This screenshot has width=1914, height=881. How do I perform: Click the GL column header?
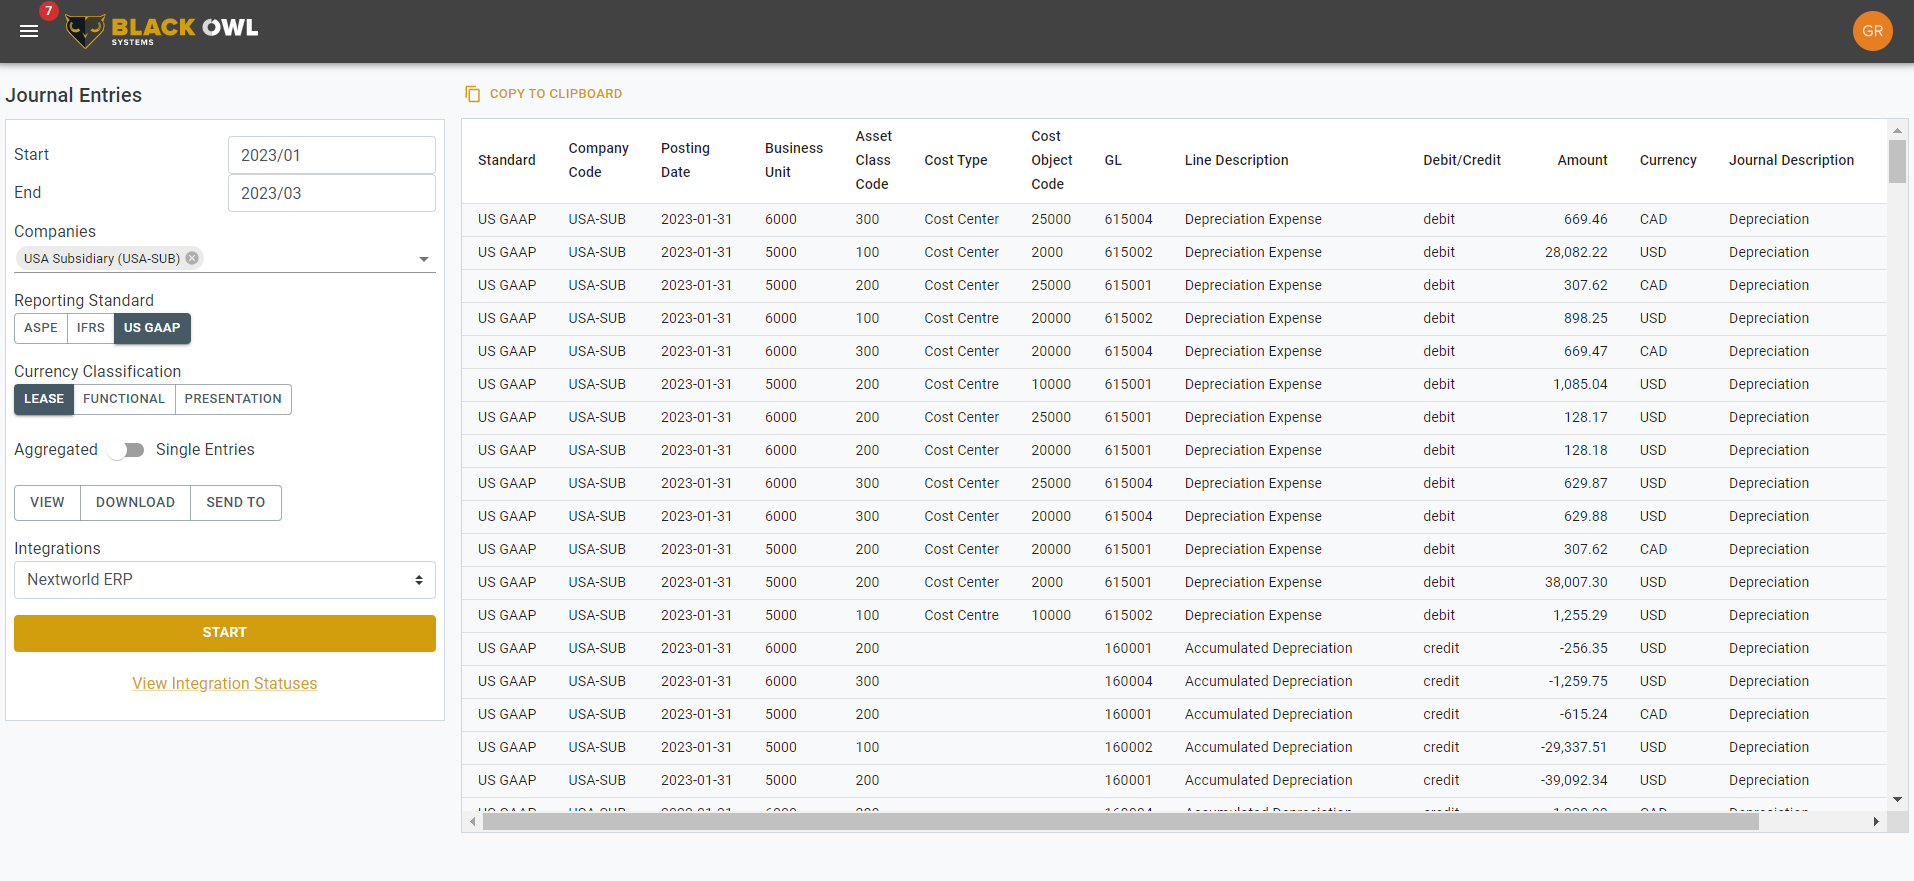point(1113,160)
